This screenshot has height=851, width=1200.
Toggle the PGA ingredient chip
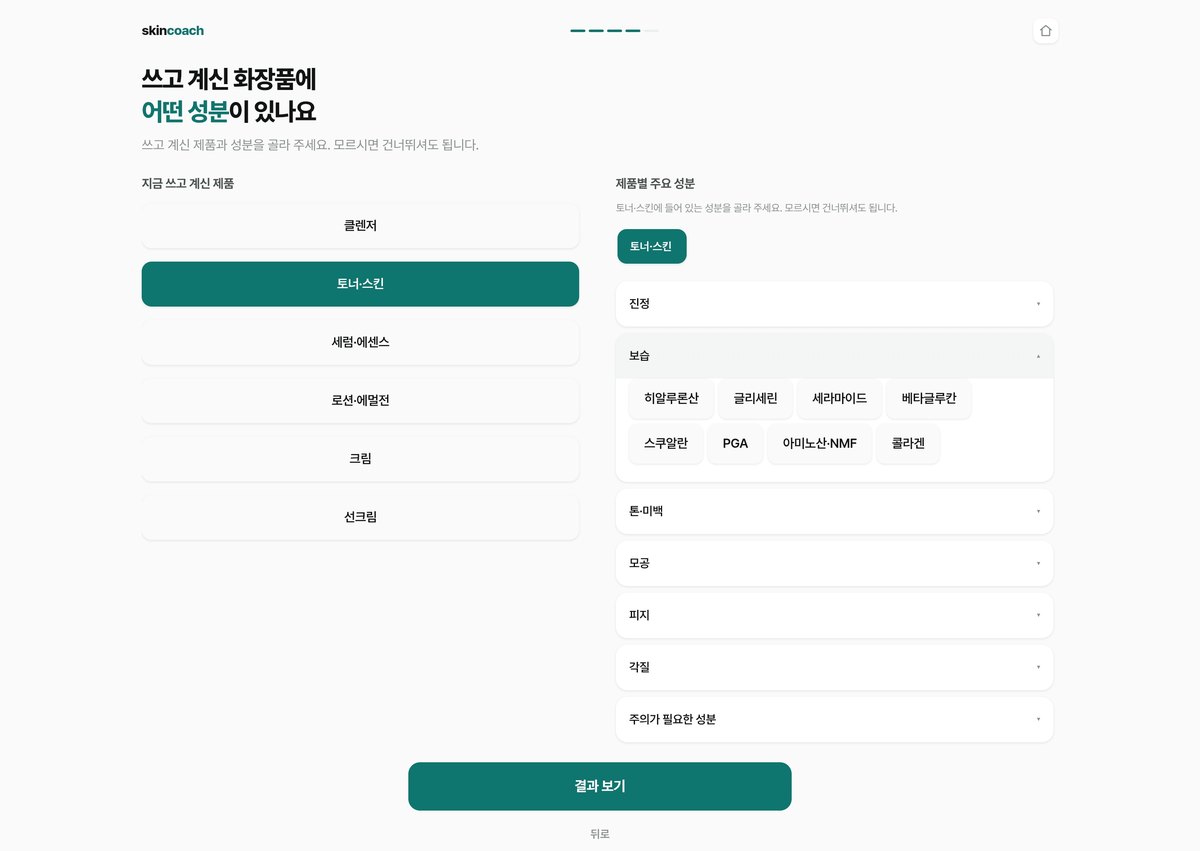735,443
